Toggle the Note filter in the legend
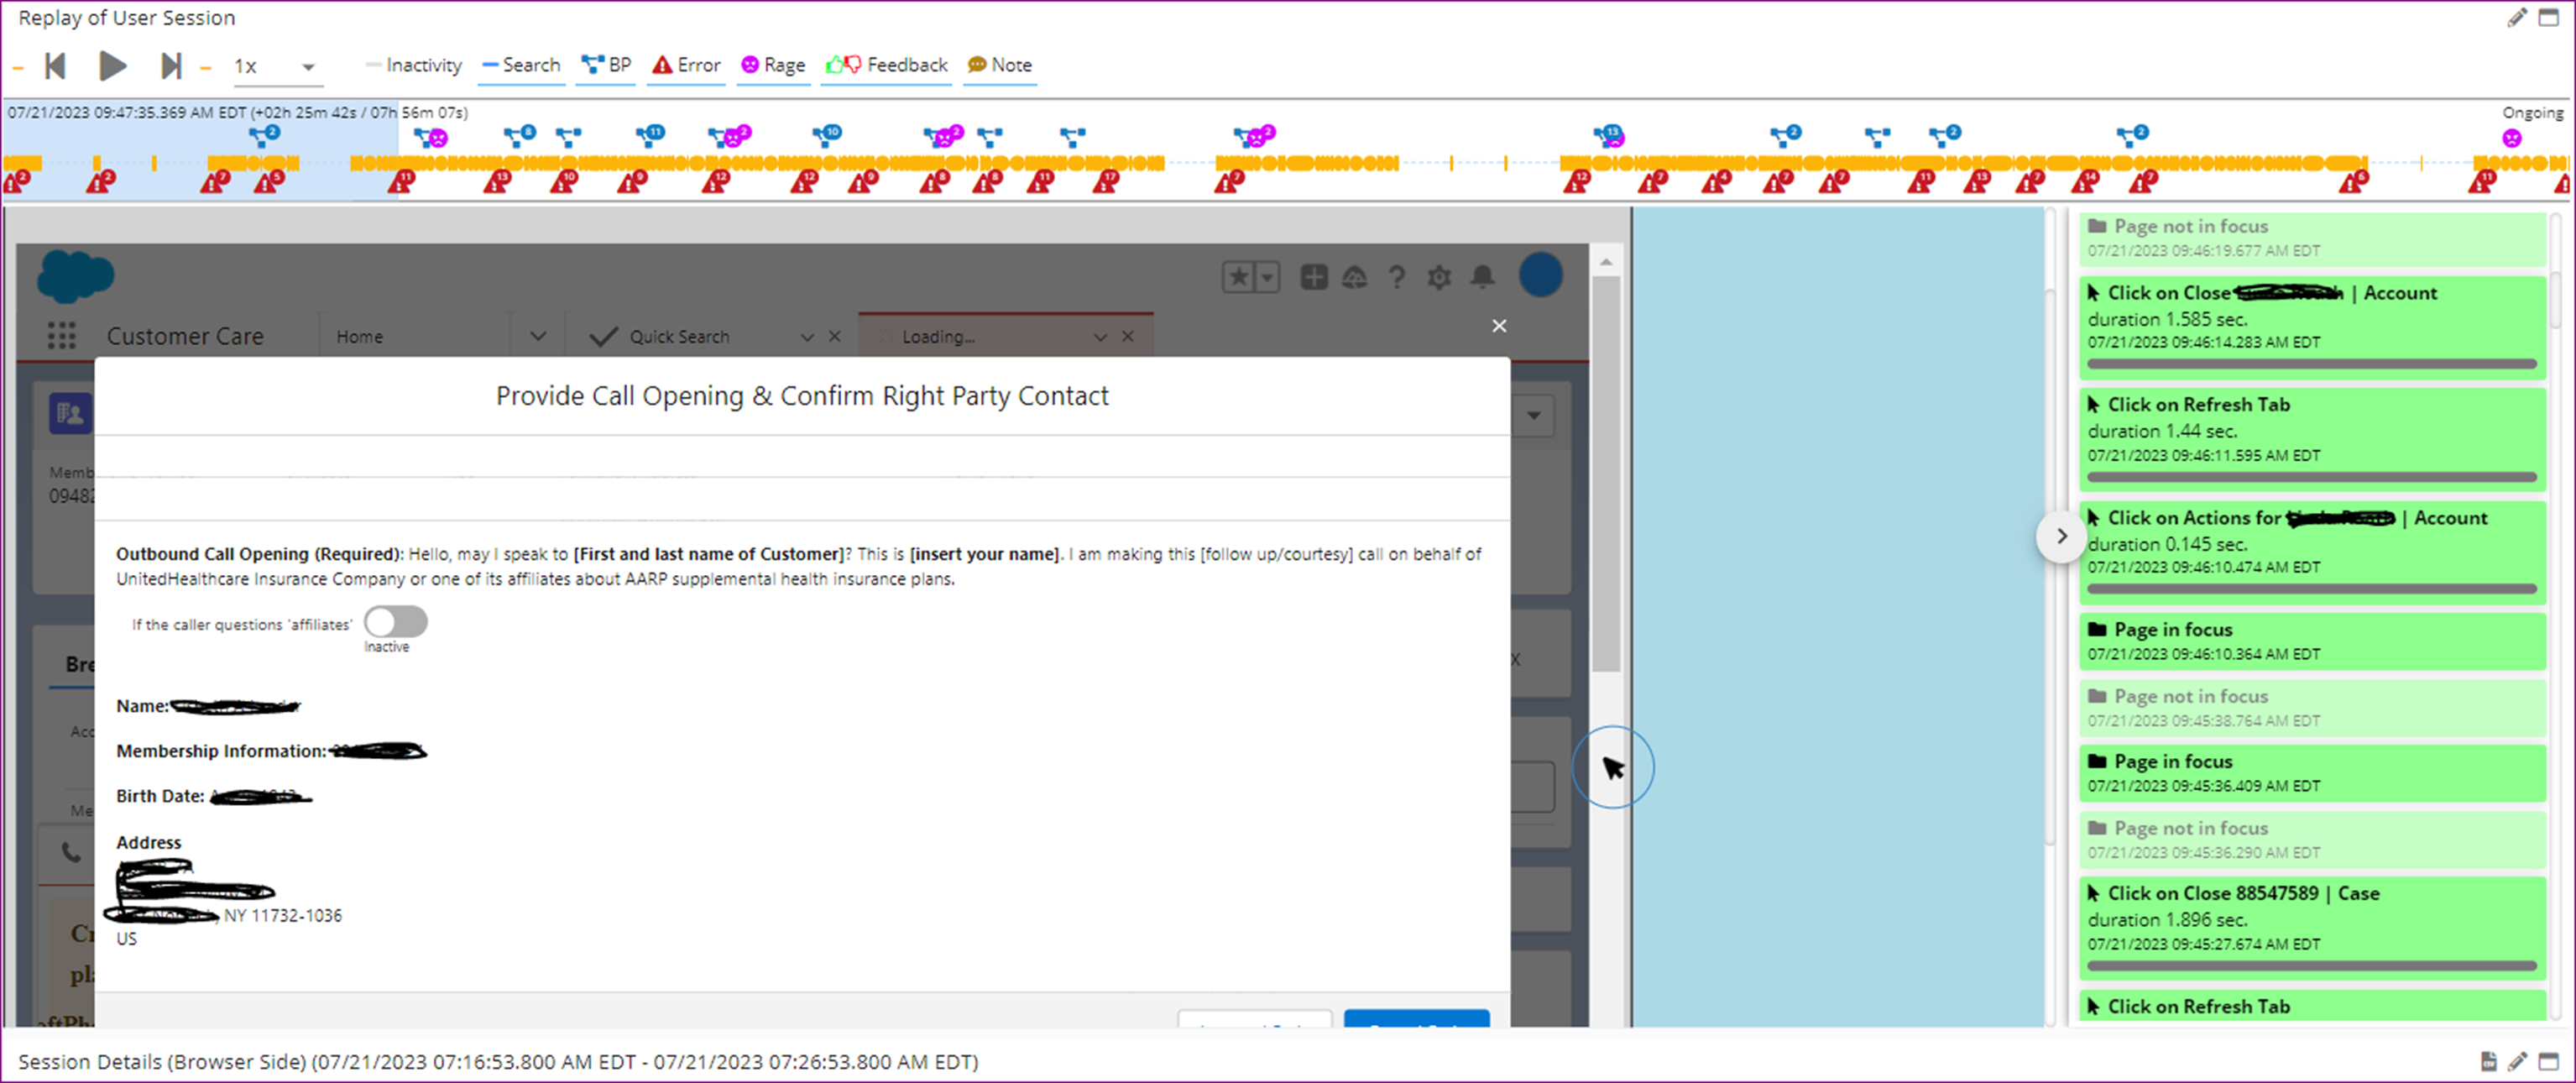Screen dimensions: 2576x1083 point(999,65)
